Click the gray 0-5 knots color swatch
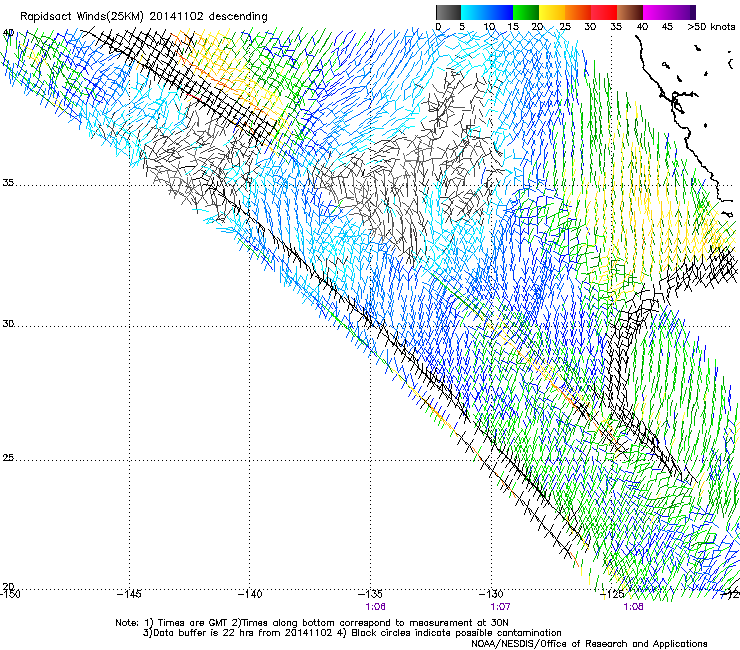 pos(448,12)
